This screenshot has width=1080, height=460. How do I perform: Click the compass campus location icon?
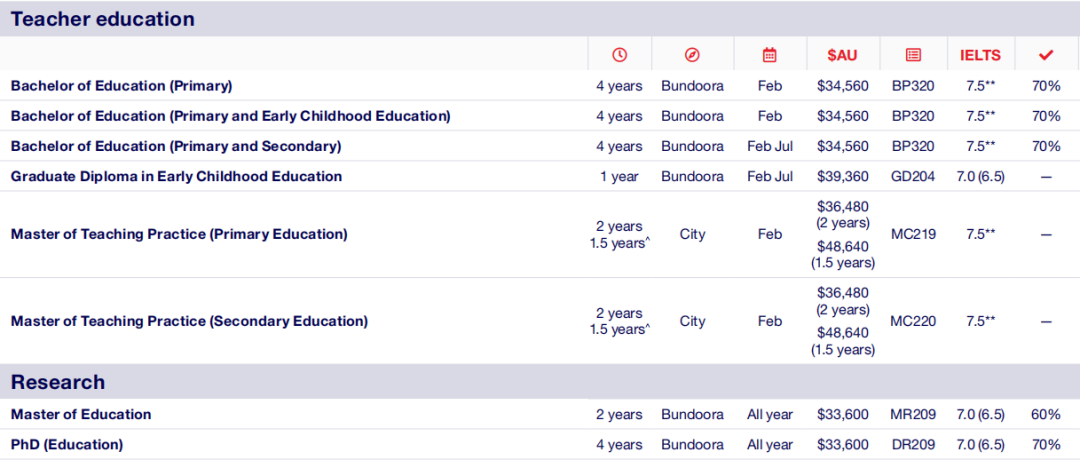click(x=692, y=55)
